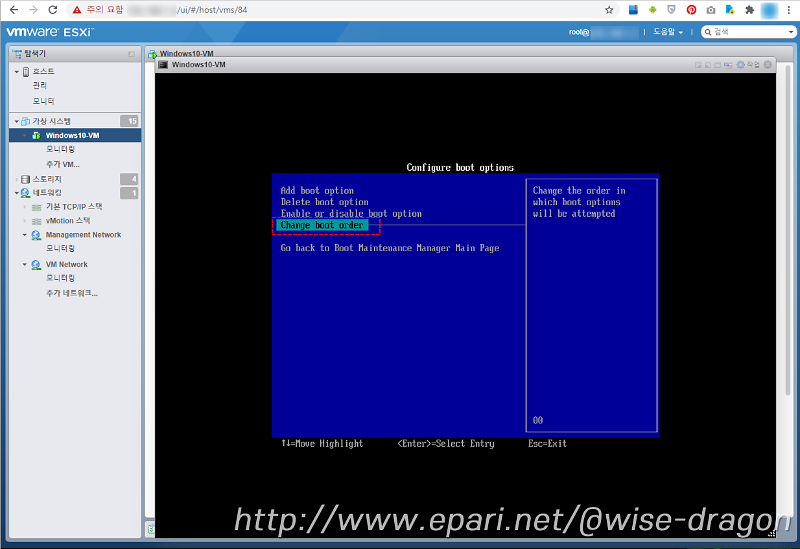Viewport: 800px width, 549px height.
Task: Click the storage count badge 4
Action: point(129,179)
